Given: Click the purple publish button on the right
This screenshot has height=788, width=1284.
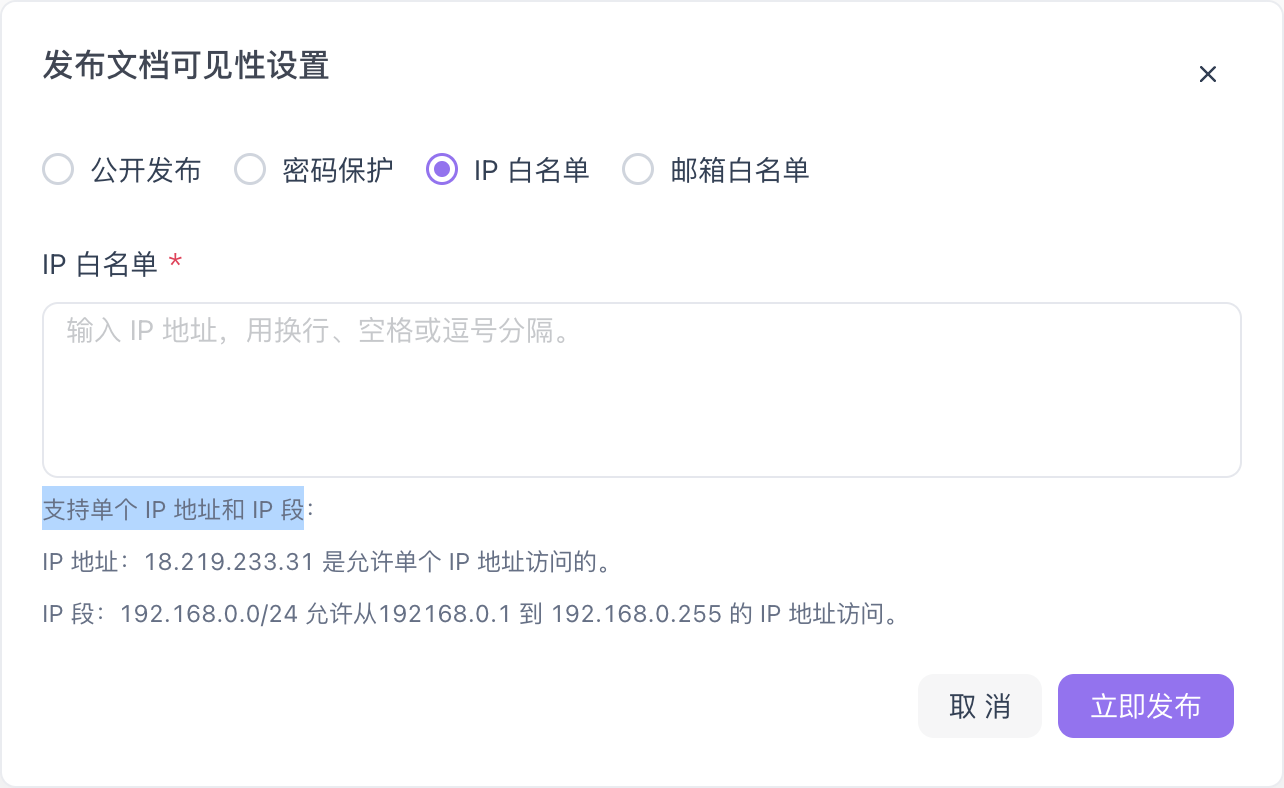Looking at the screenshot, I should pyautogui.click(x=1145, y=705).
